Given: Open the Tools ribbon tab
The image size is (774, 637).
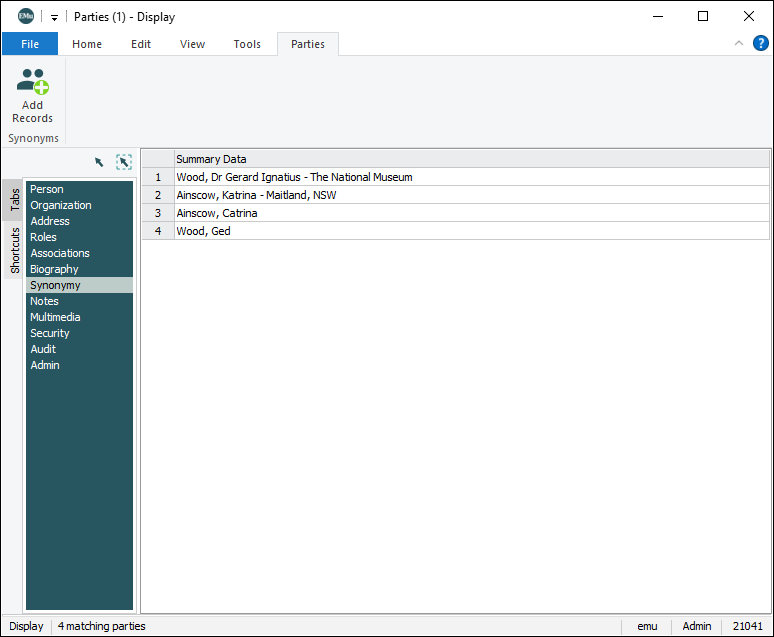Looking at the screenshot, I should pyautogui.click(x=247, y=44).
